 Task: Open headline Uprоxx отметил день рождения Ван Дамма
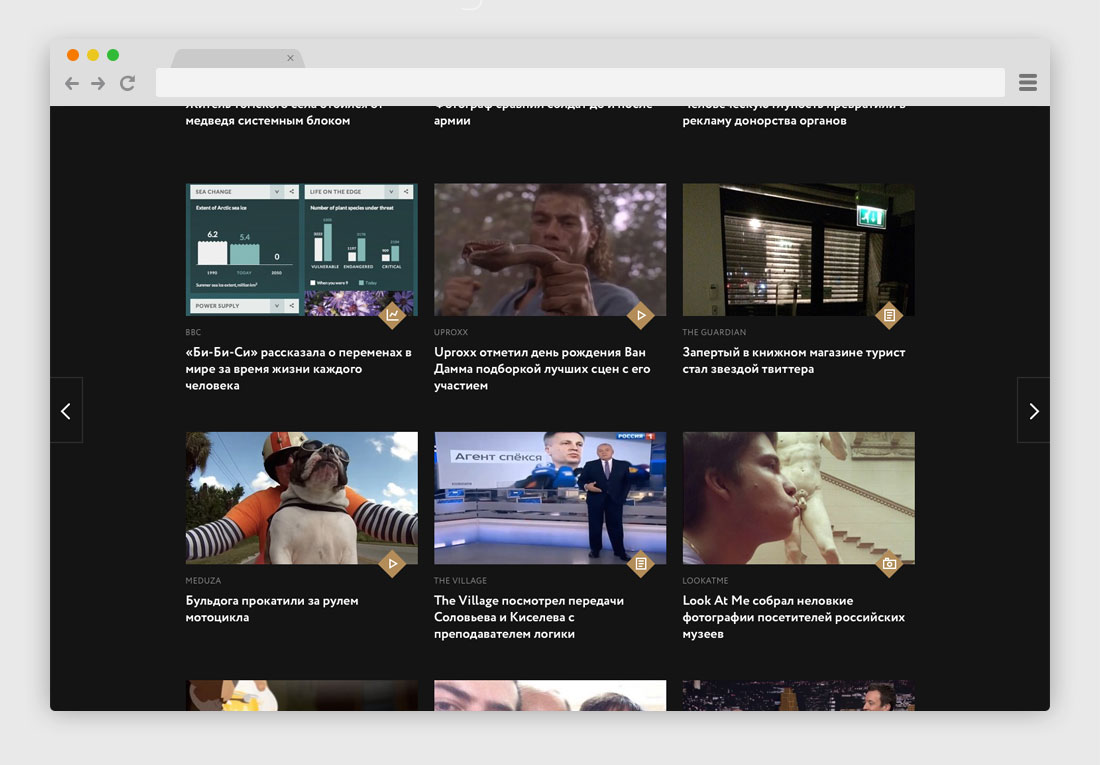(x=542, y=368)
